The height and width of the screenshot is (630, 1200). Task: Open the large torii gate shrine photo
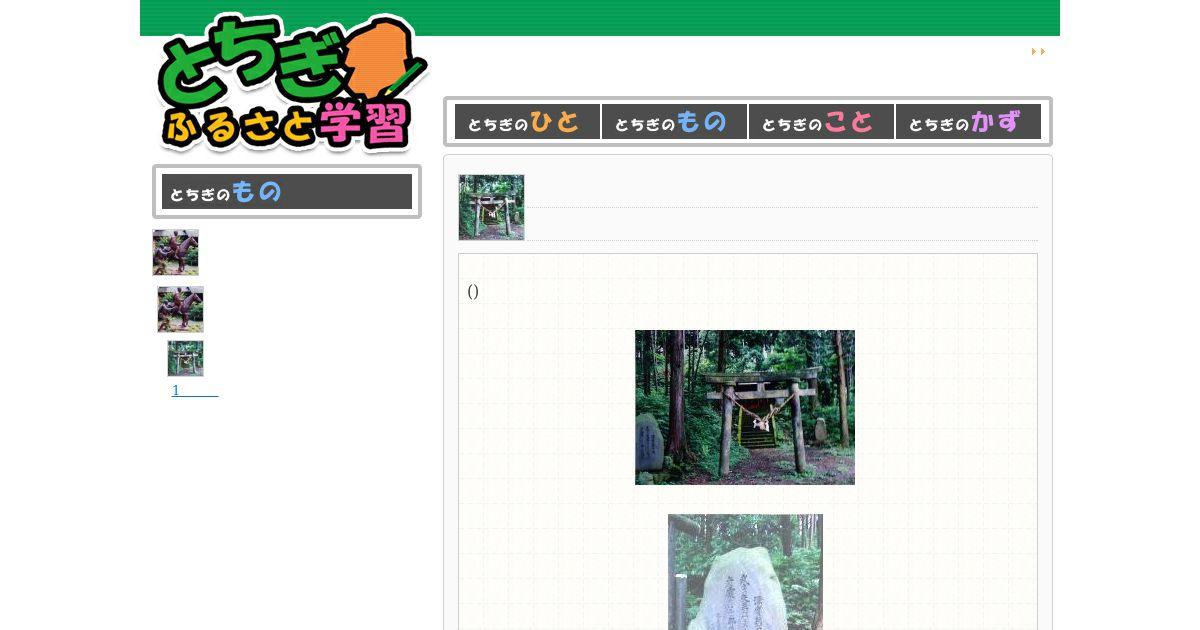click(745, 407)
